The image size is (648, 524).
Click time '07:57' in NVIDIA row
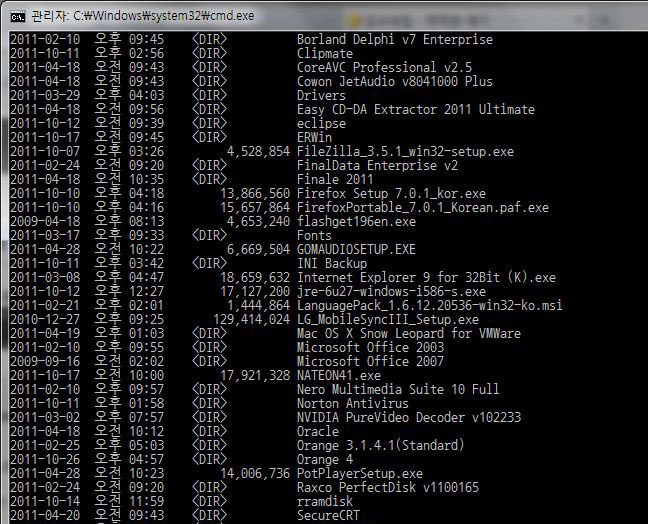pos(146,418)
